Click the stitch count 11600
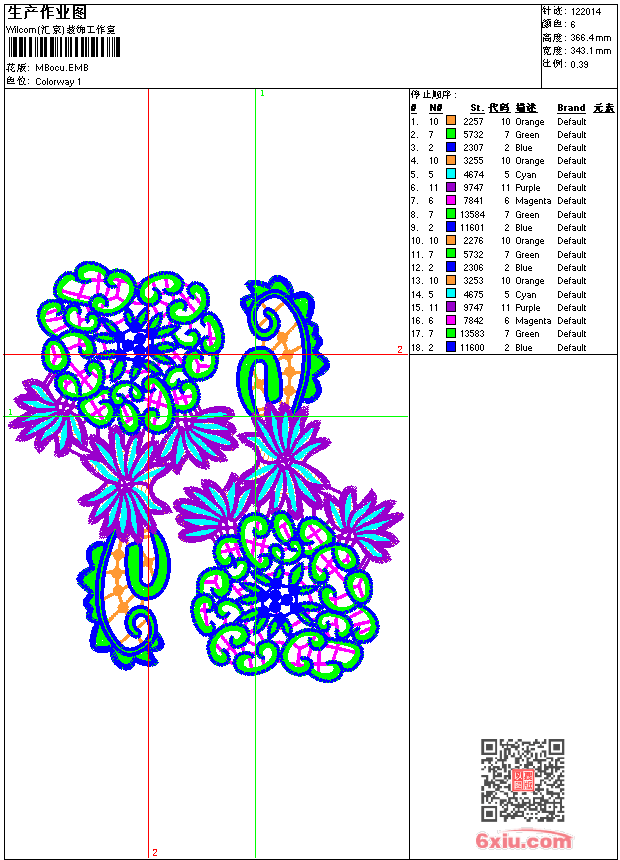The height and width of the screenshot is (860, 620). click(472, 348)
